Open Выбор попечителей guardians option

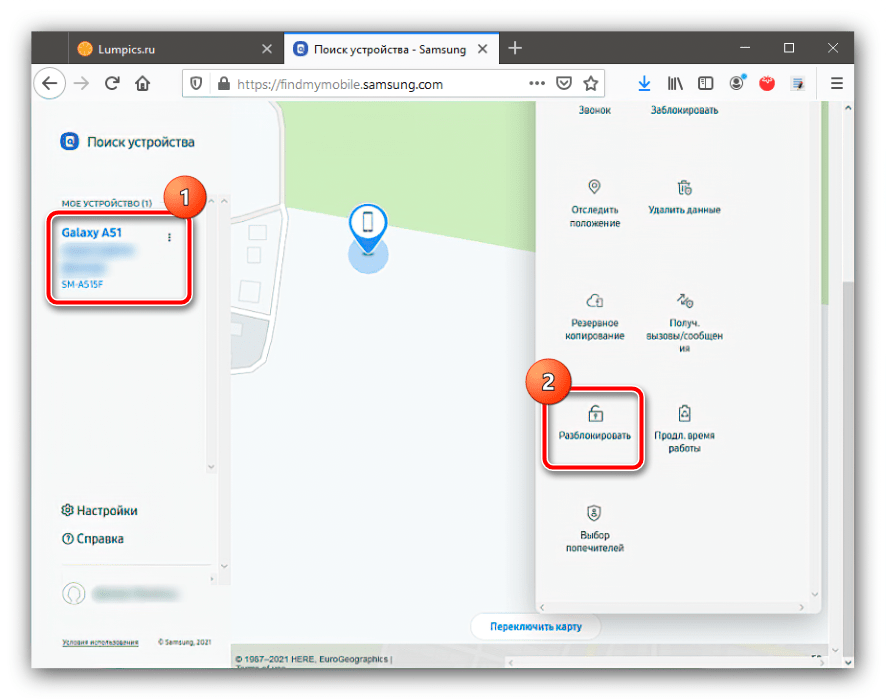[594, 514]
